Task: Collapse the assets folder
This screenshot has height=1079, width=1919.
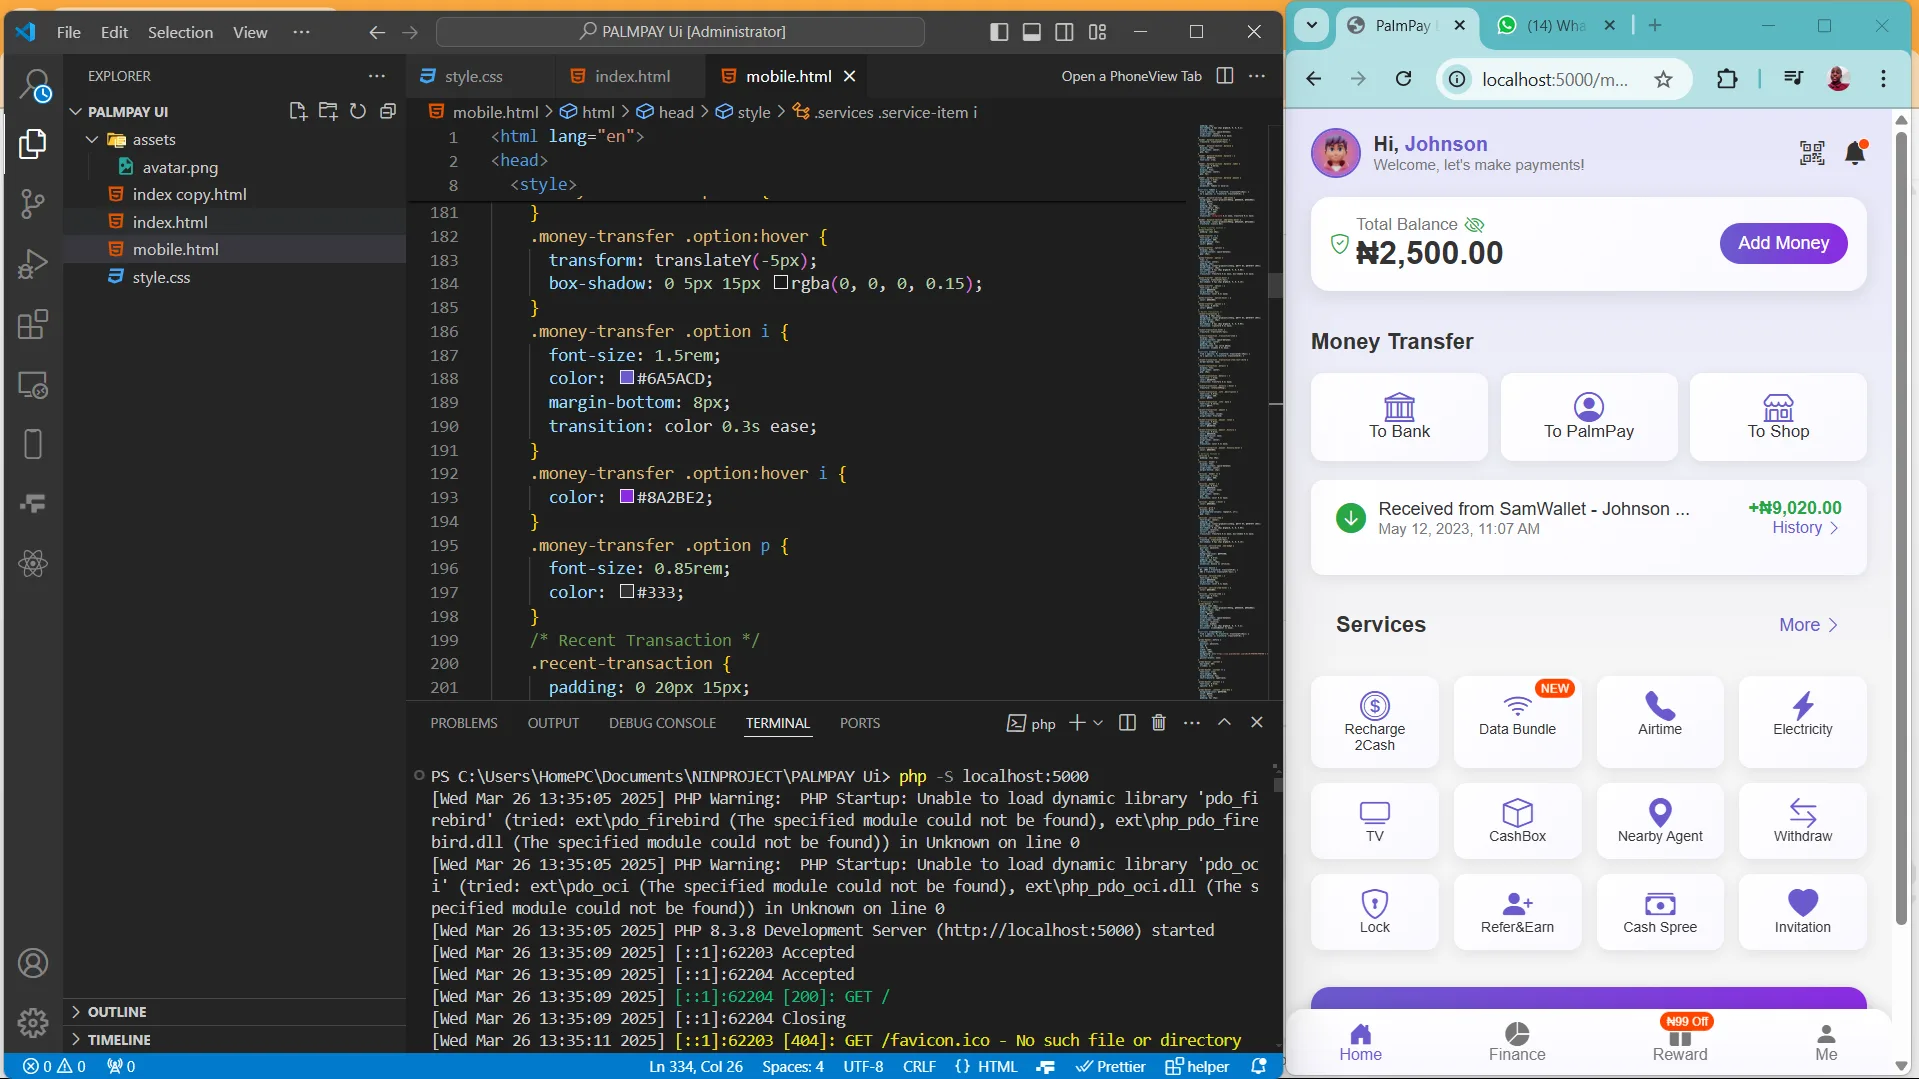Action: [92, 139]
